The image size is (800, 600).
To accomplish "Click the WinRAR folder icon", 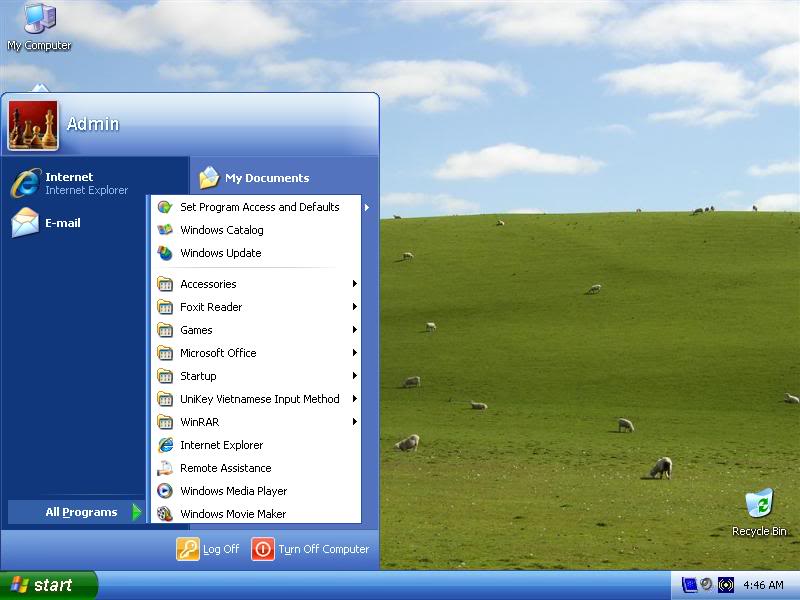I will (x=165, y=421).
